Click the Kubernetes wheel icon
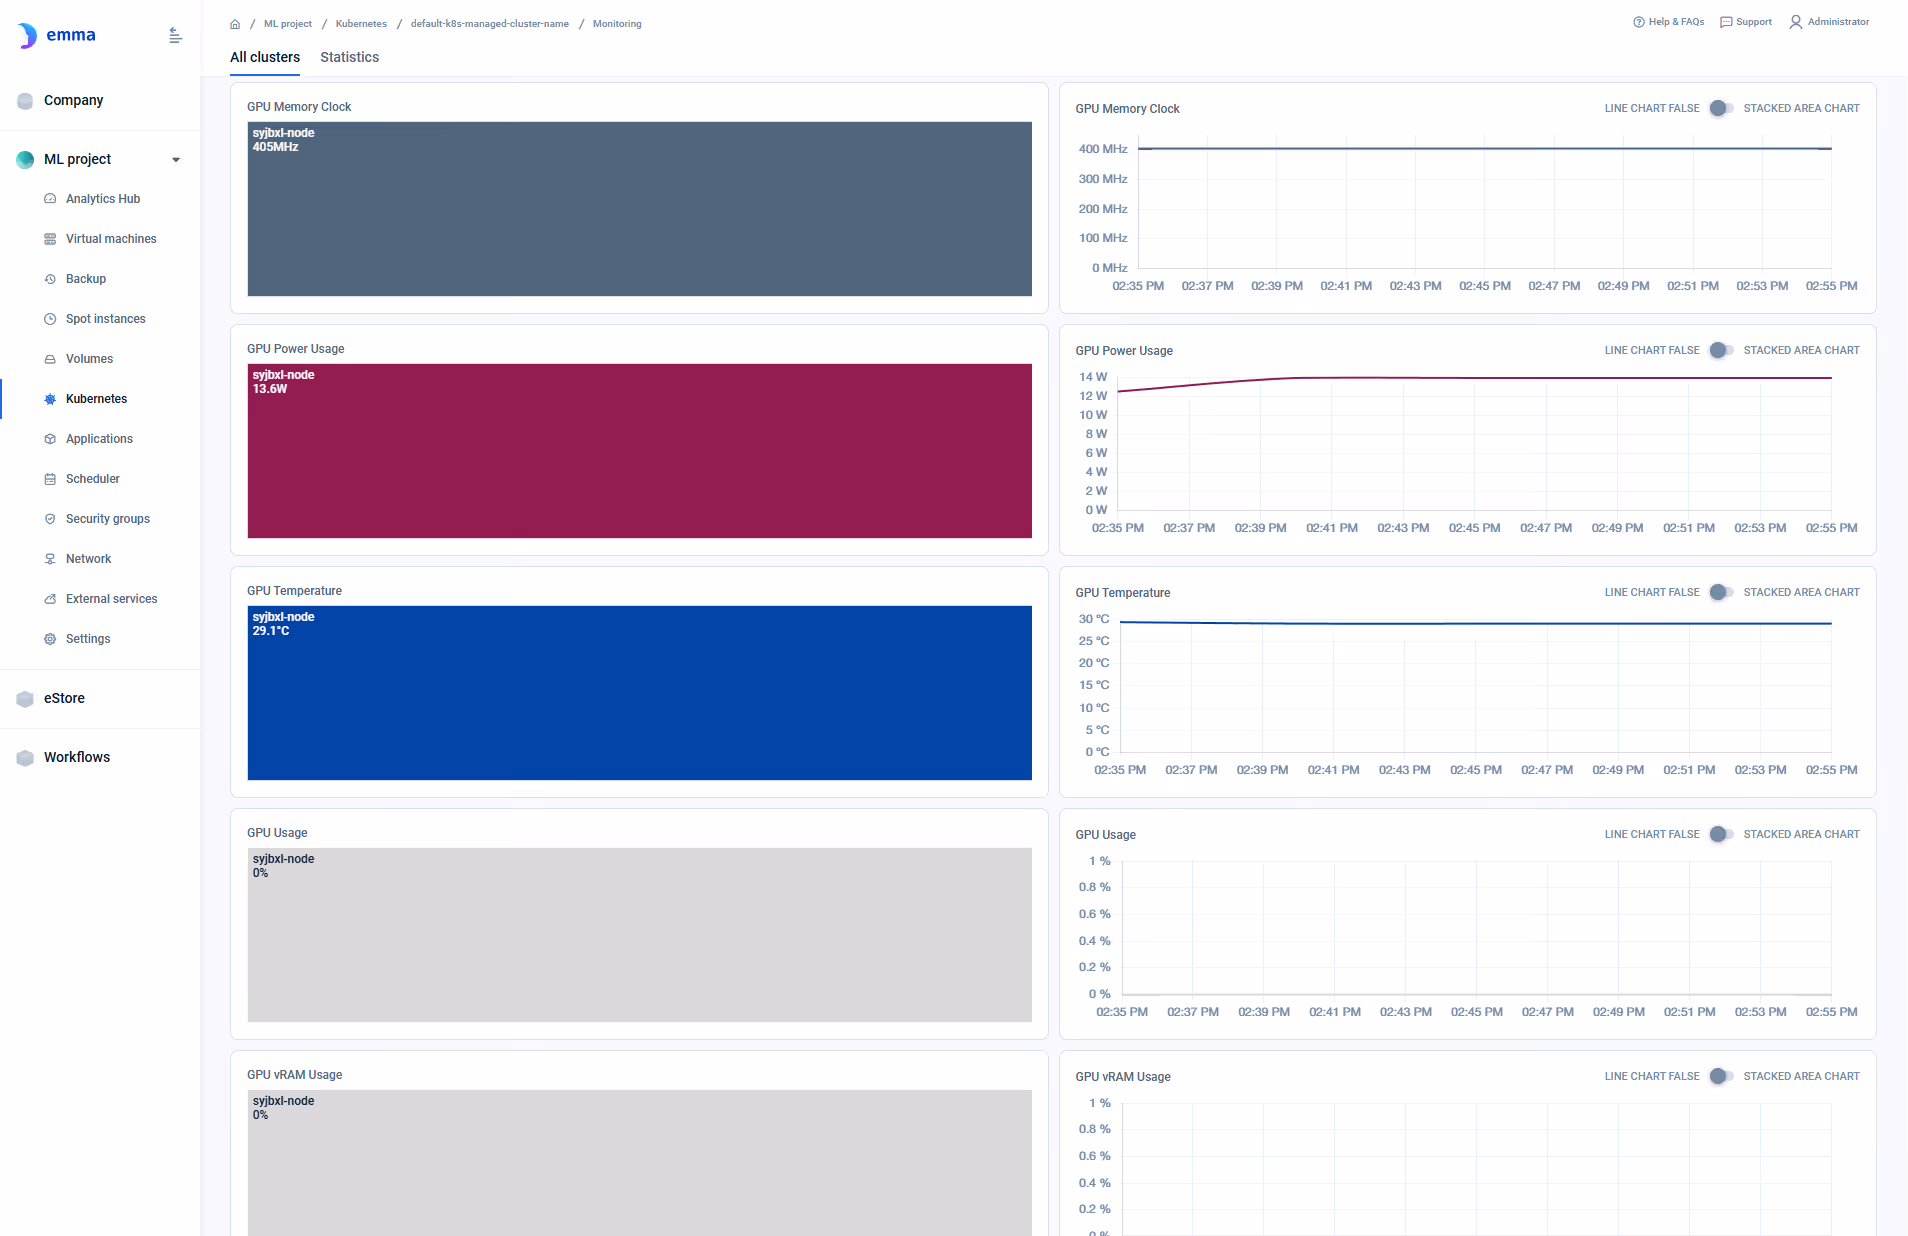The width and height of the screenshot is (1908, 1236). [x=50, y=399]
